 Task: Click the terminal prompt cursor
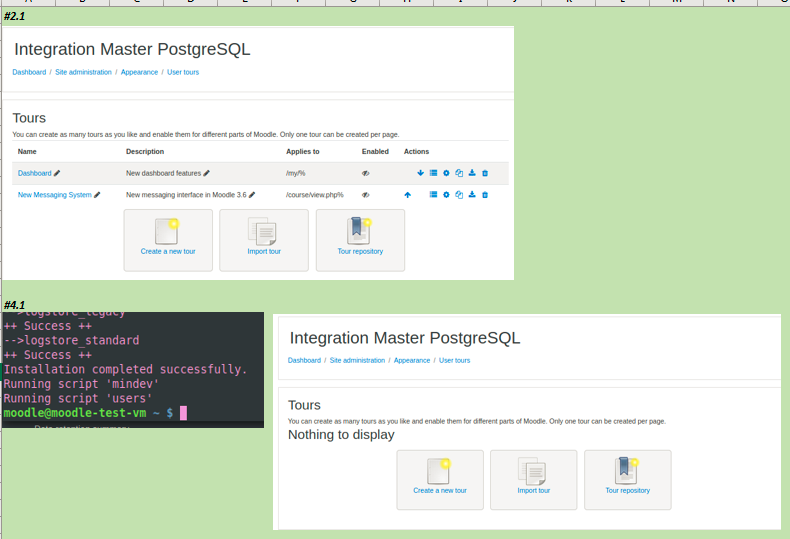click(183, 413)
